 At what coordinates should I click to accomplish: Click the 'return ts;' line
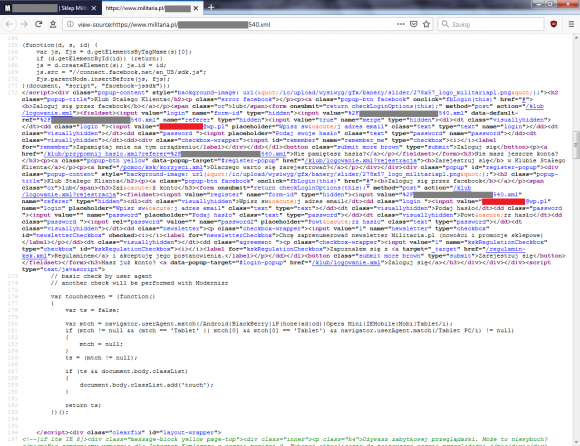(x=83, y=405)
